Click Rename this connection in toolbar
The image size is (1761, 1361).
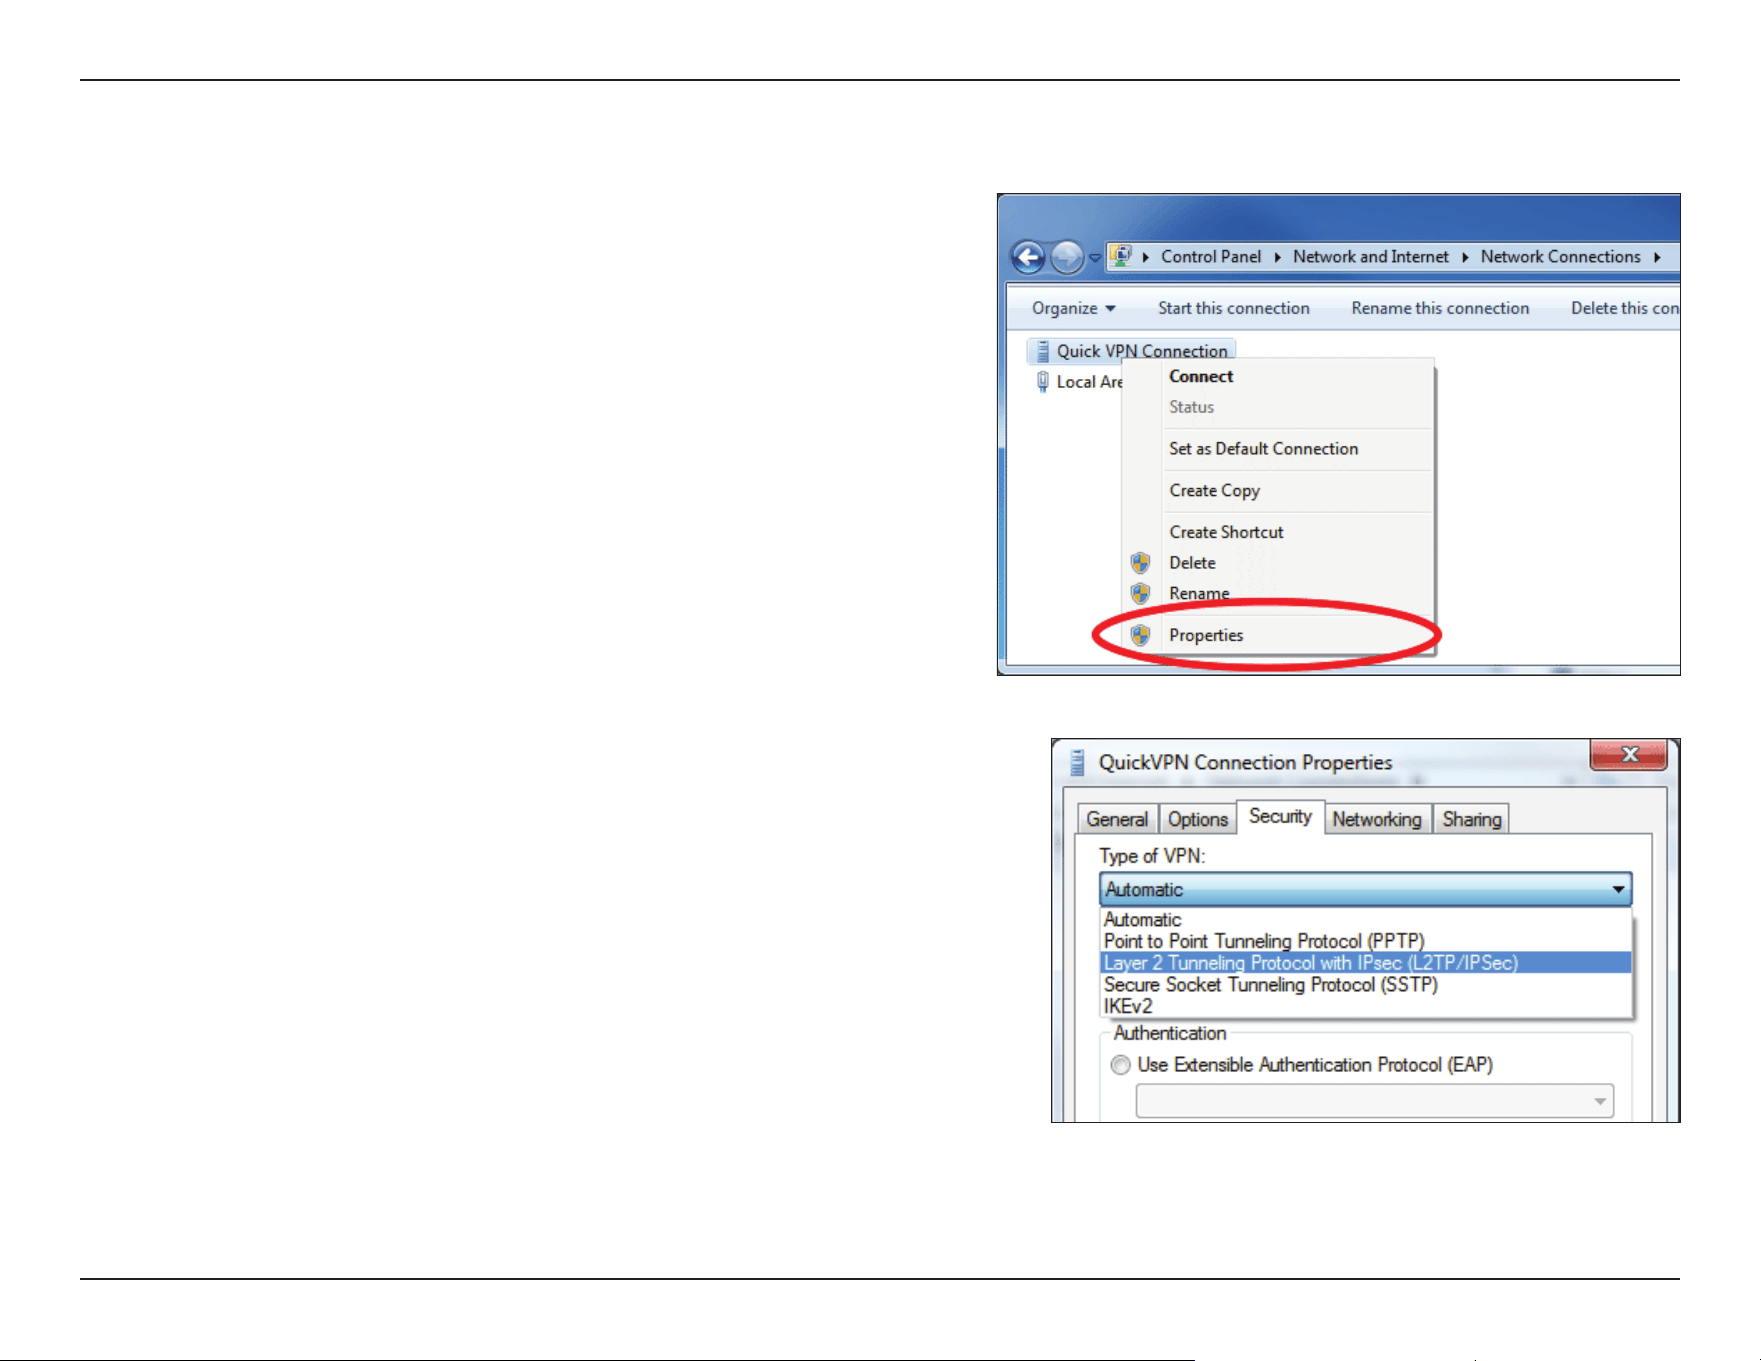tap(1440, 308)
